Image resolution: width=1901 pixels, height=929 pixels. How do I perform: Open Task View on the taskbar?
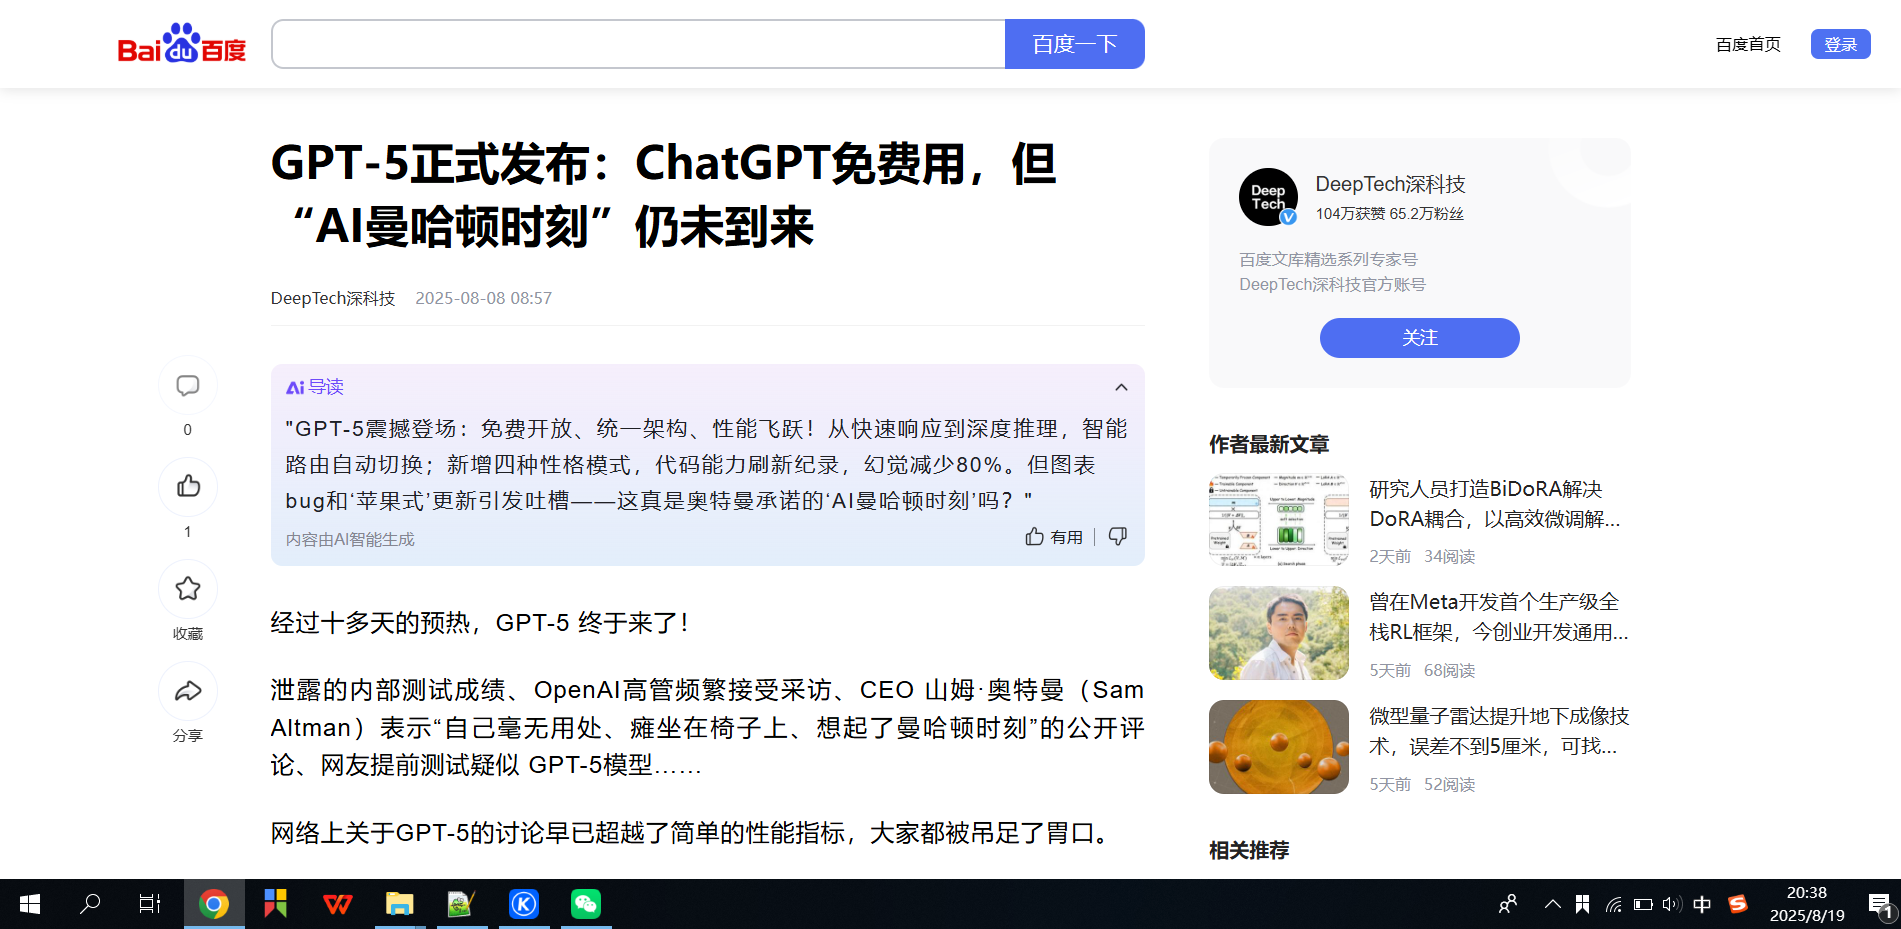coord(150,904)
